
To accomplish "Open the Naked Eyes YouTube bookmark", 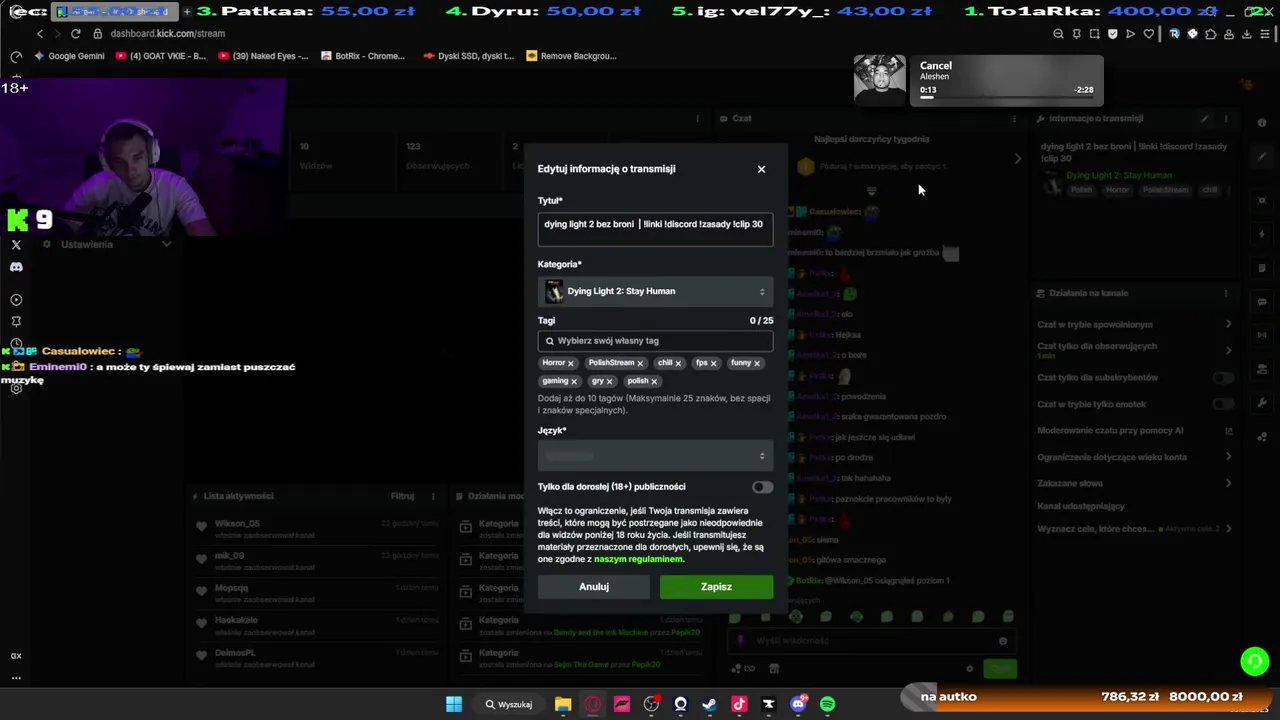I will point(263,56).
